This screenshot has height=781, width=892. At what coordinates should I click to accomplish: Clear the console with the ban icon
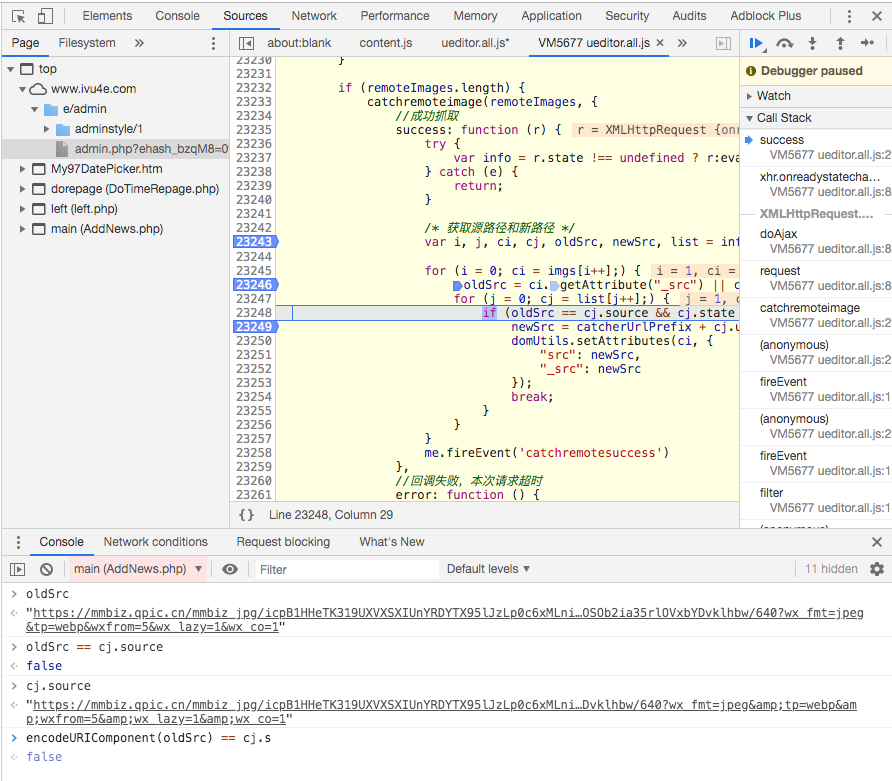coord(46,569)
